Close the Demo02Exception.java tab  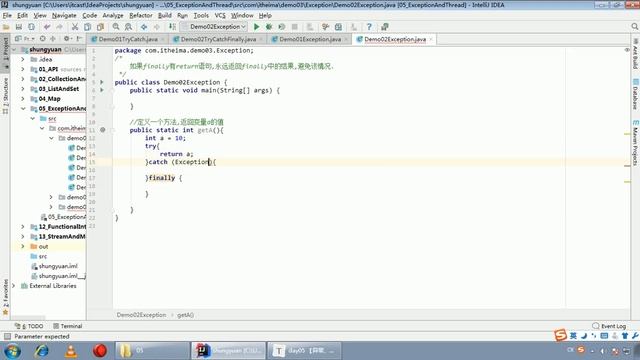click(x=431, y=39)
